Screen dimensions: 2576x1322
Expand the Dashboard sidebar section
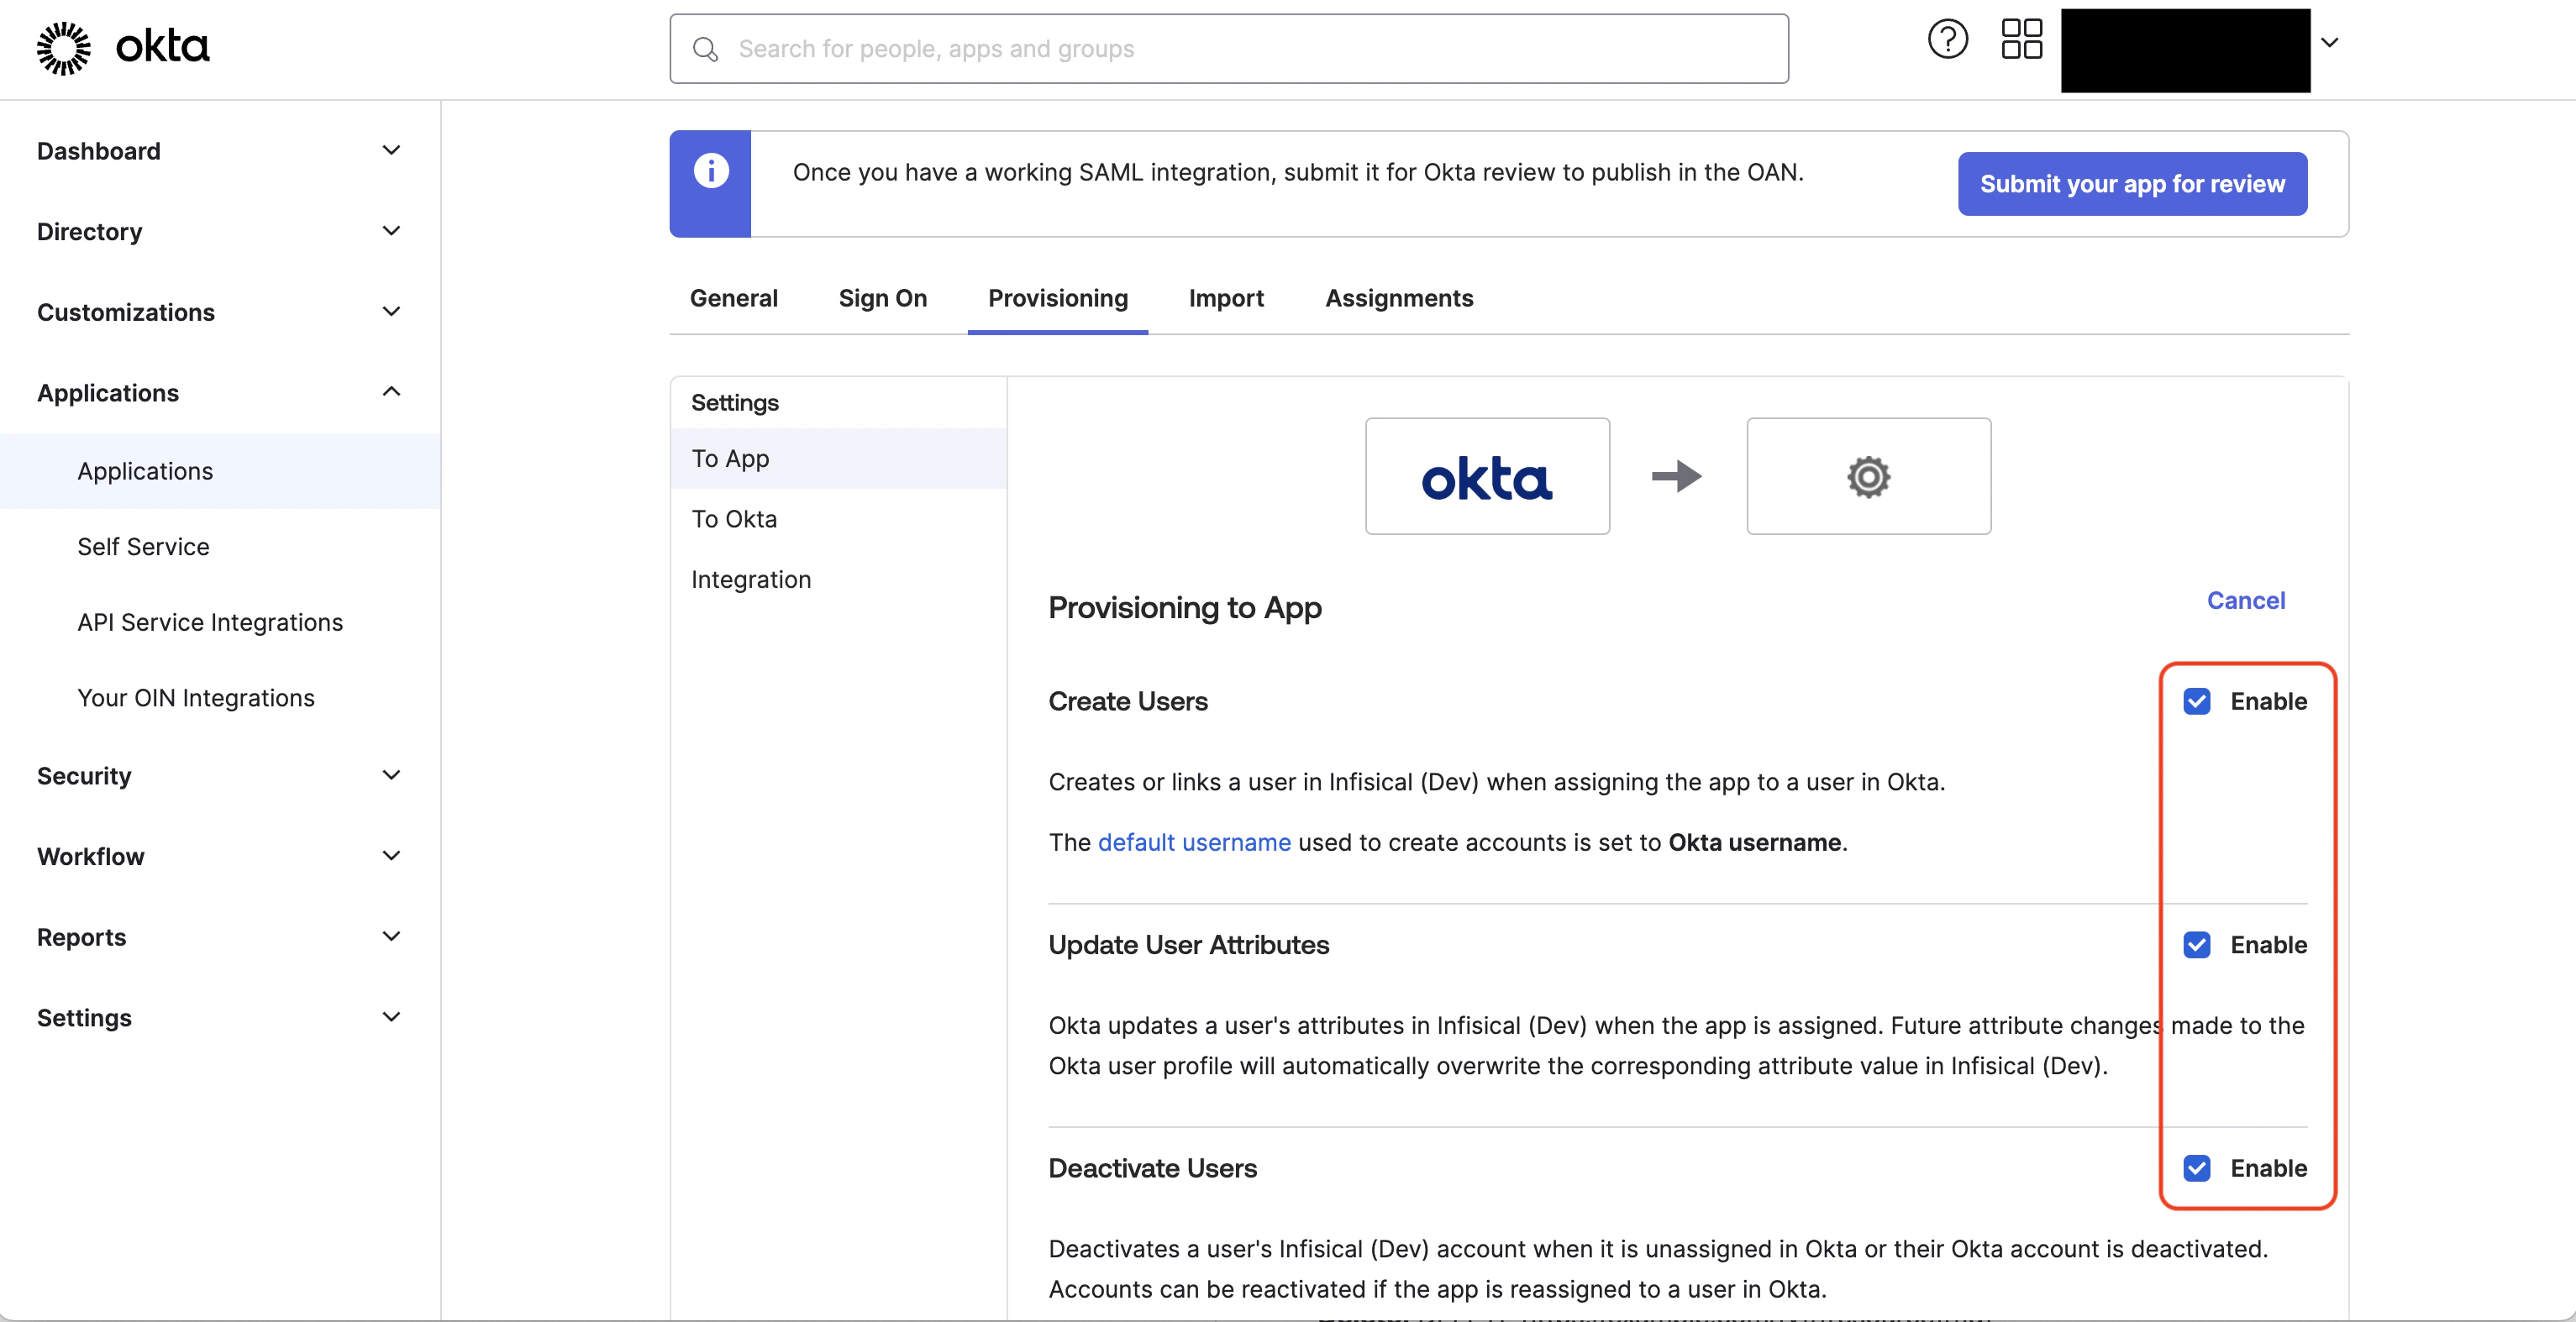(220, 151)
